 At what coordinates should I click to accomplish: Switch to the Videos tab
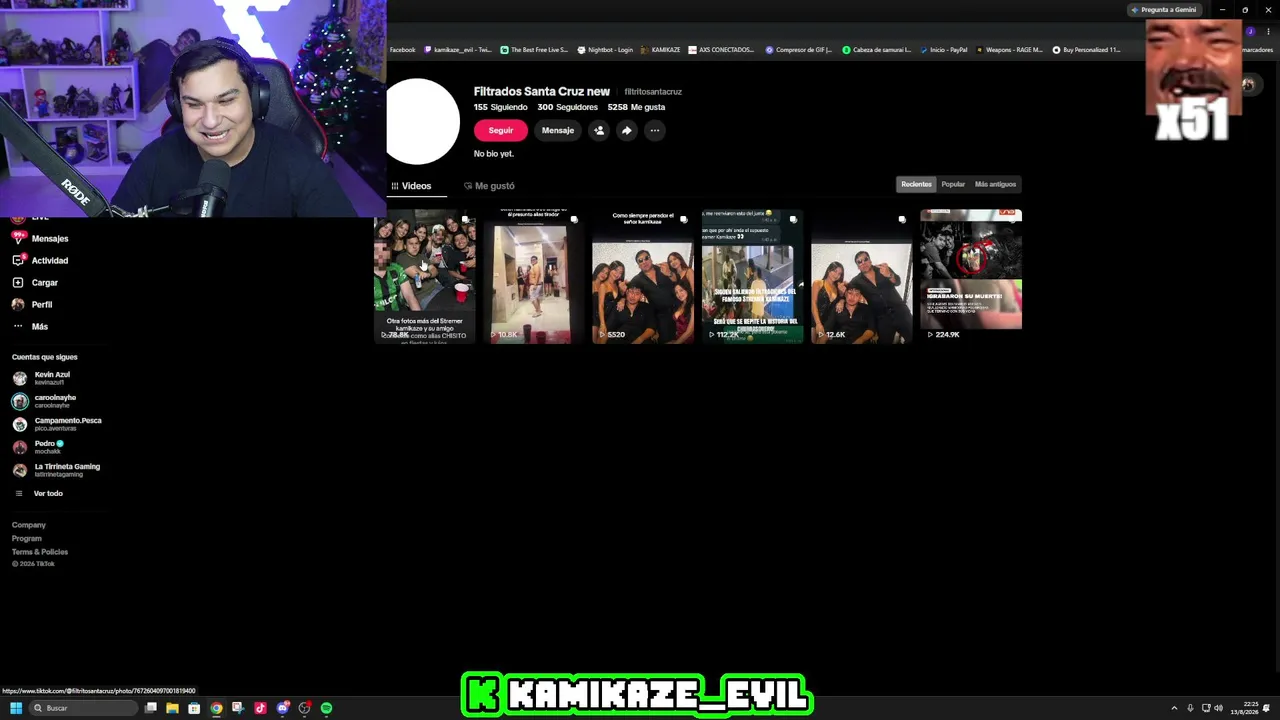coord(411,186)
